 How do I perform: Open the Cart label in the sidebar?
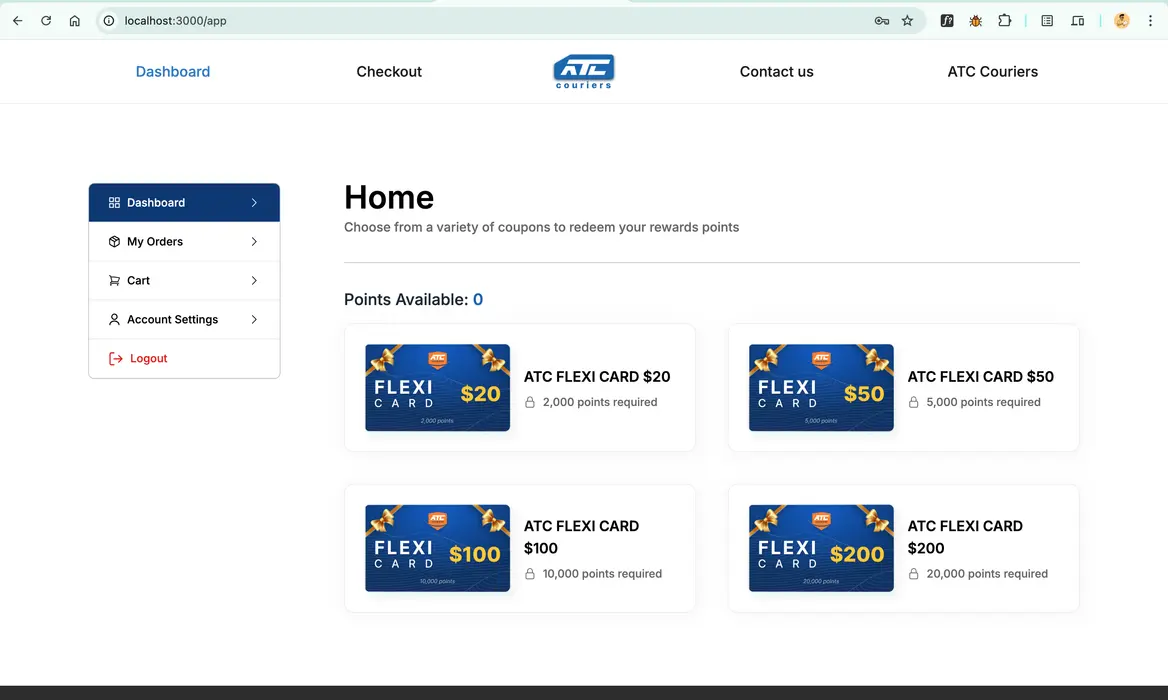(x=139, y=281)
